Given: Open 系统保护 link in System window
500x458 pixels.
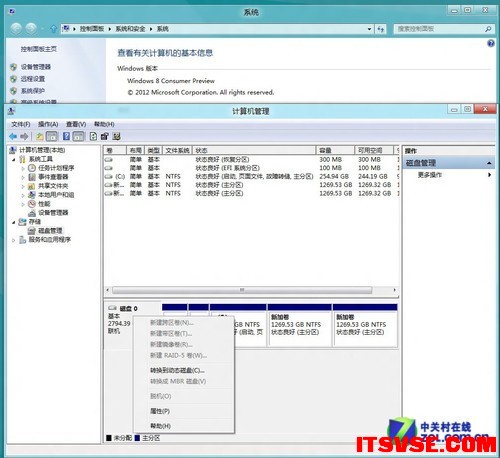Looking at the screenshot, I should click(x=33, y=91).
